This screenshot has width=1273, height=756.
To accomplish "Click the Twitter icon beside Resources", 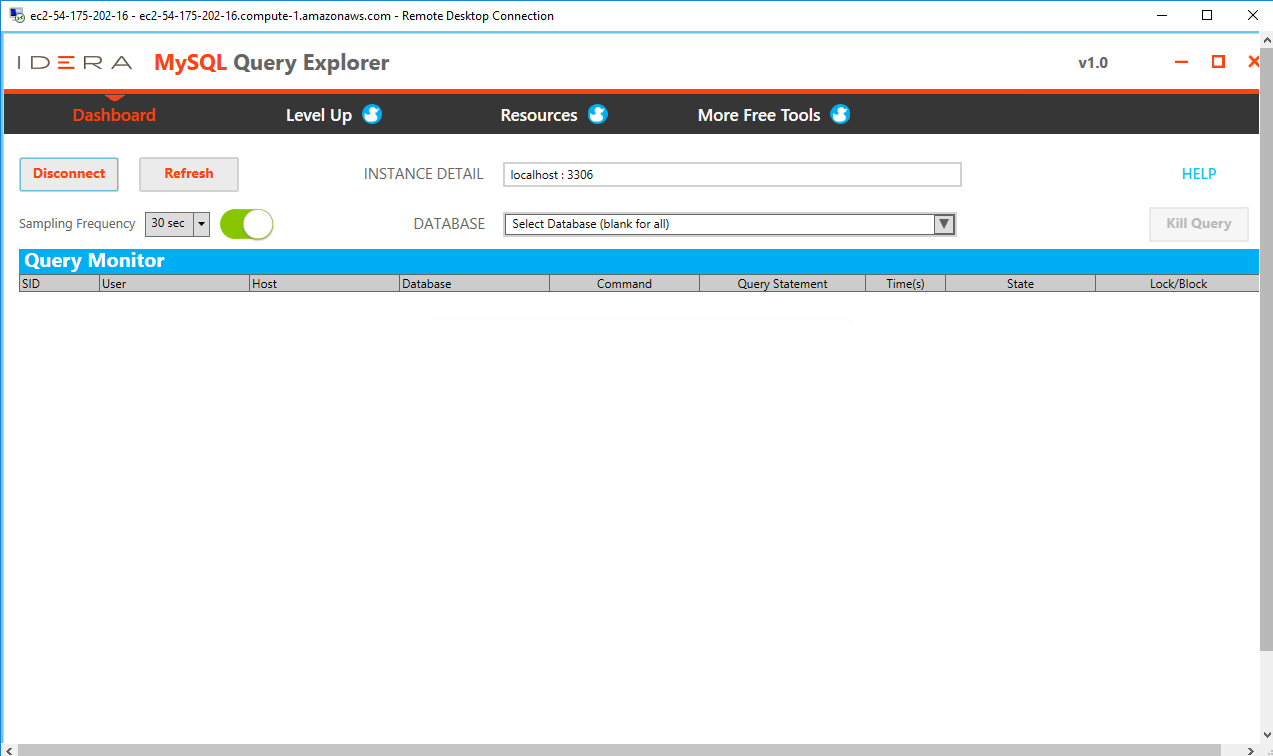I will point(597,114).
